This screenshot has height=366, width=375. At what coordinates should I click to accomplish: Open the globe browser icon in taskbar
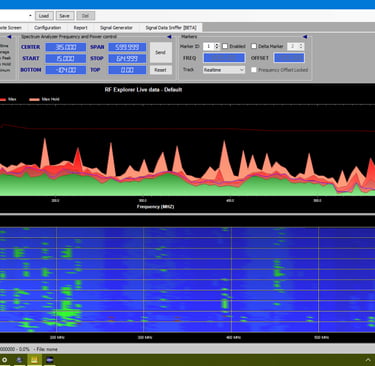click(x=19, y=360)
